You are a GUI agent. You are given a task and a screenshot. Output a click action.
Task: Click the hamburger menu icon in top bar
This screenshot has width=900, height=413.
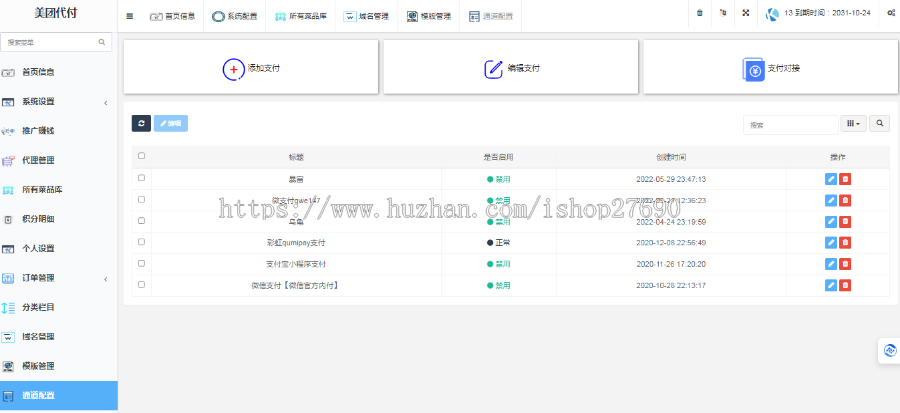(130, 16)
